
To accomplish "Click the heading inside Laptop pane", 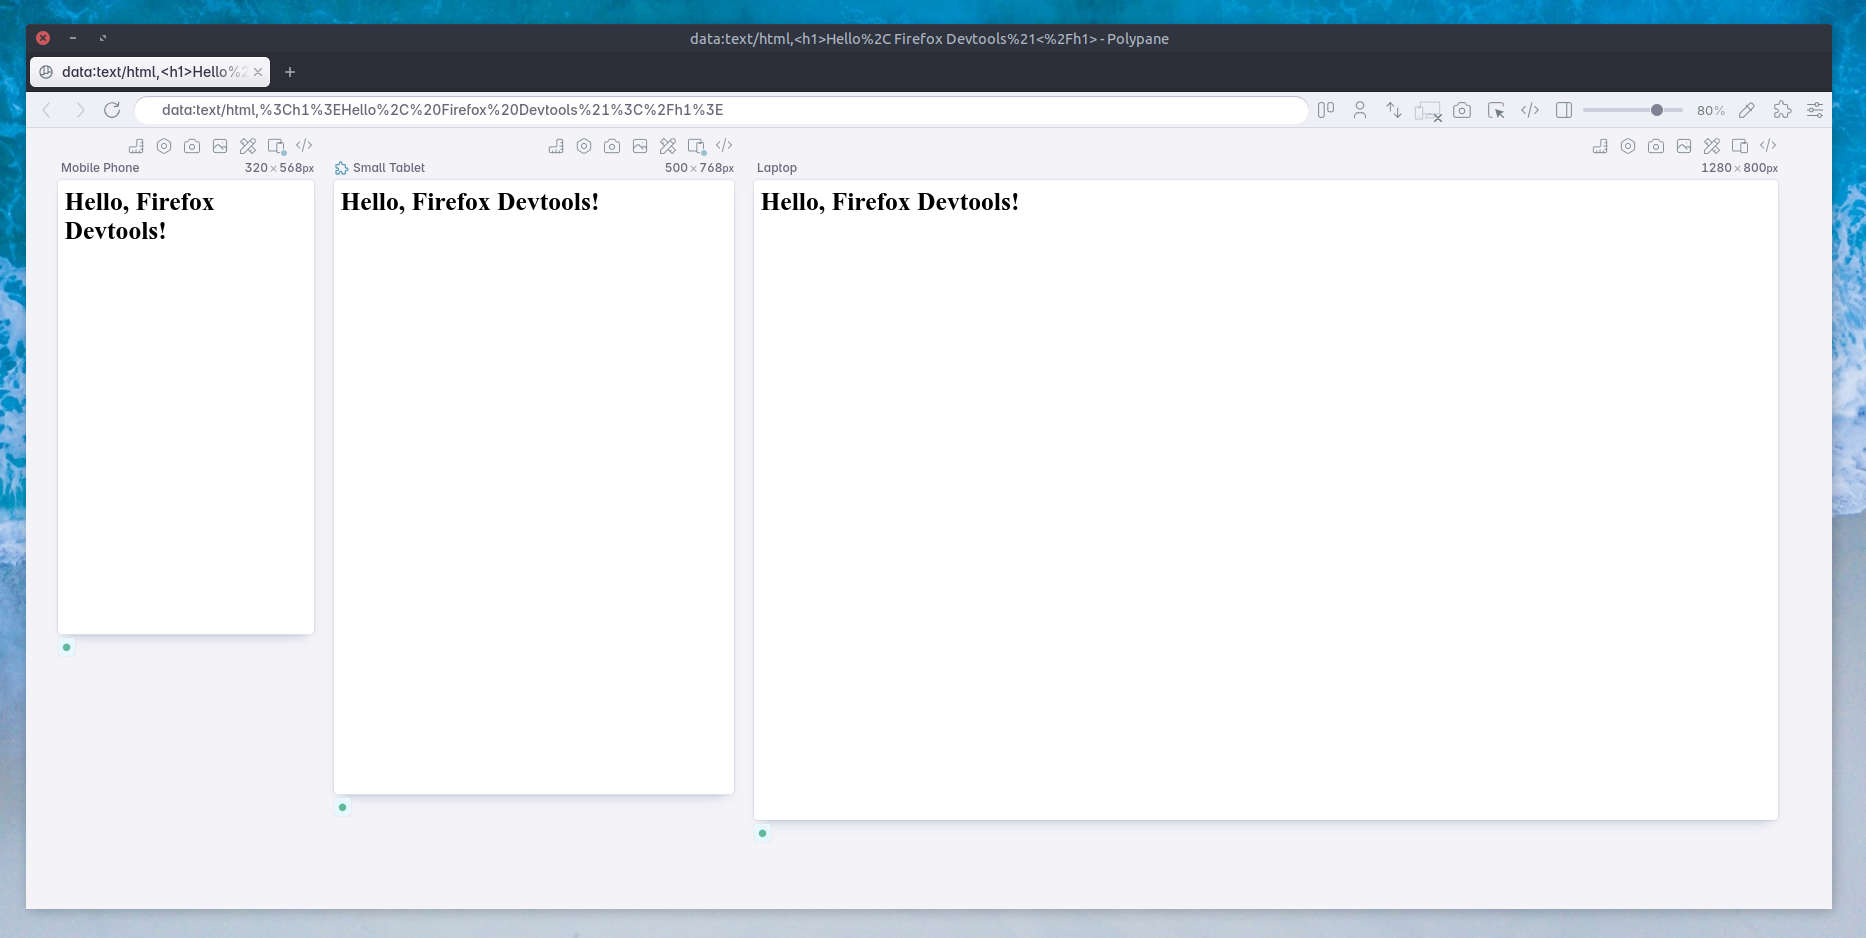I will pyautogui.click(x=890, y=202).
